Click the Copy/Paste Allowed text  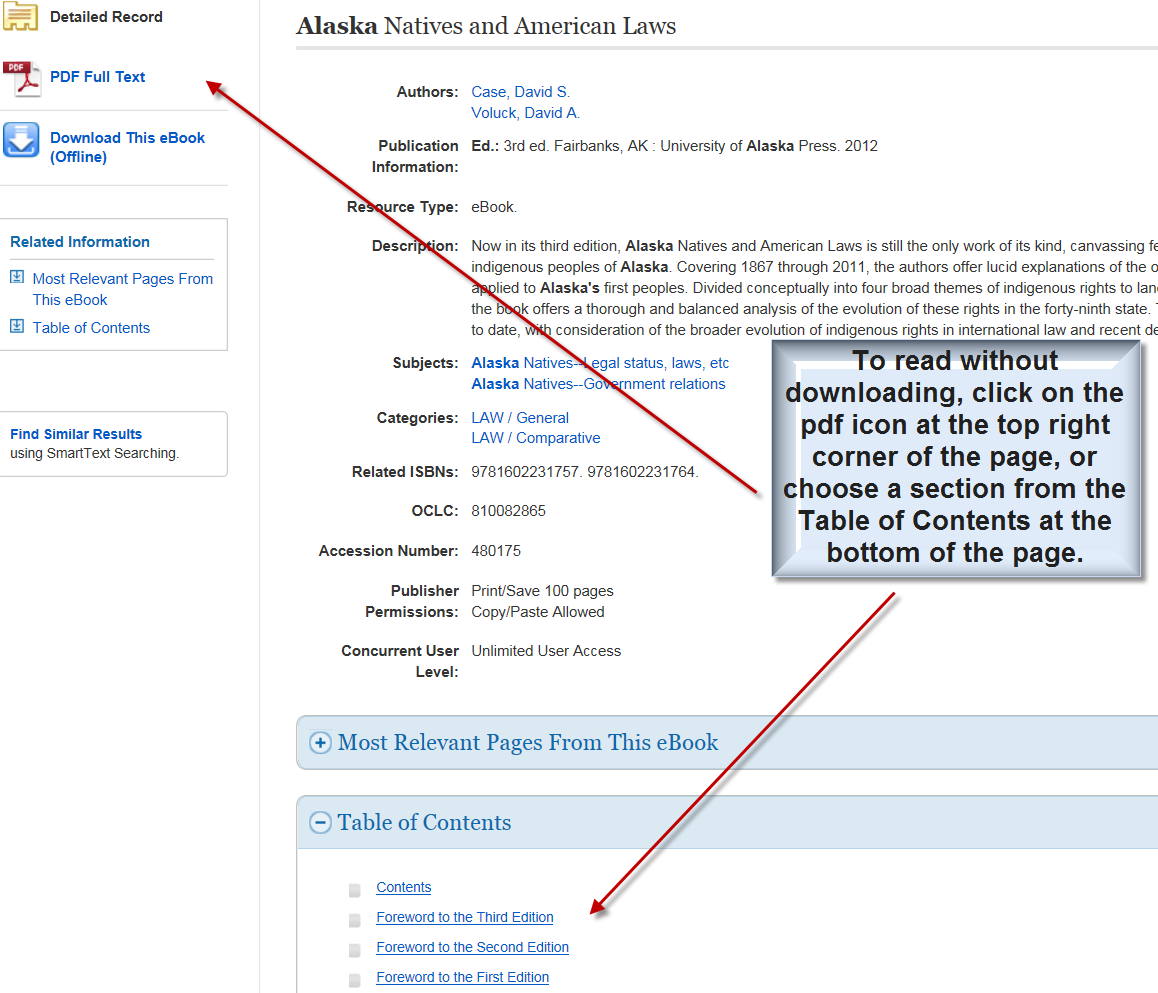pyautogui.click(x=538, y=612)
